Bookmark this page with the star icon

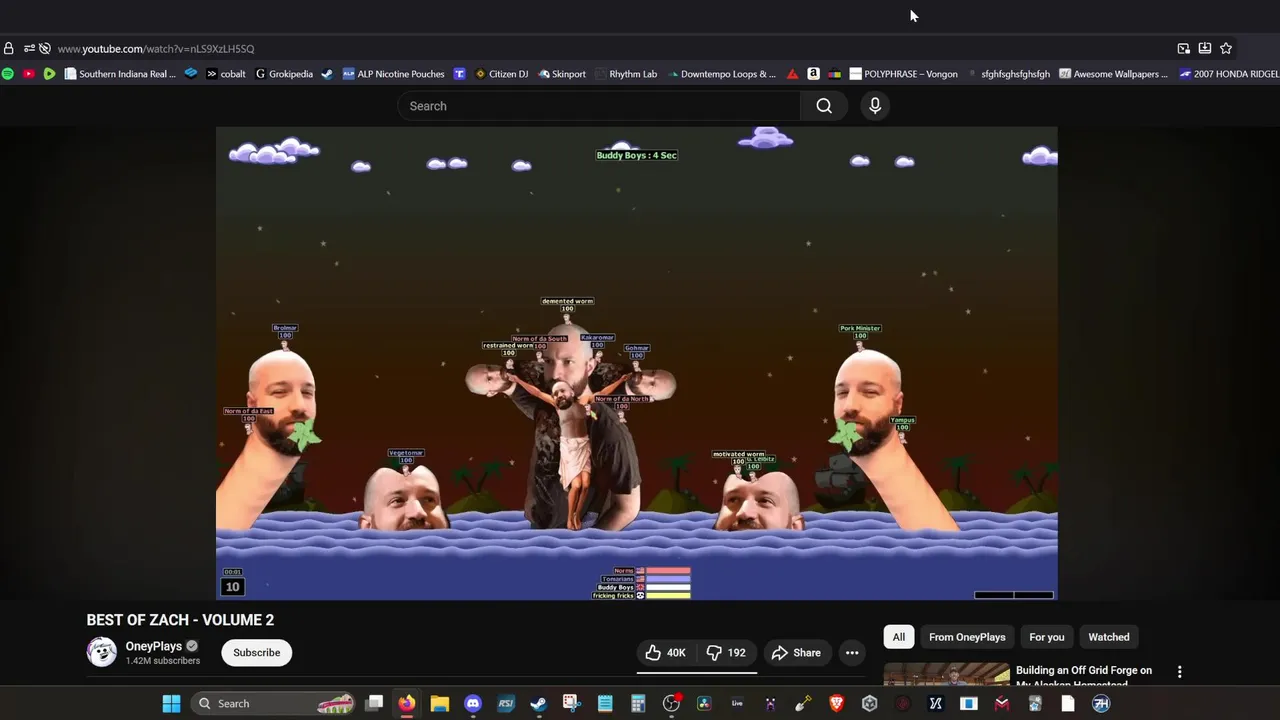(1226, 48)
